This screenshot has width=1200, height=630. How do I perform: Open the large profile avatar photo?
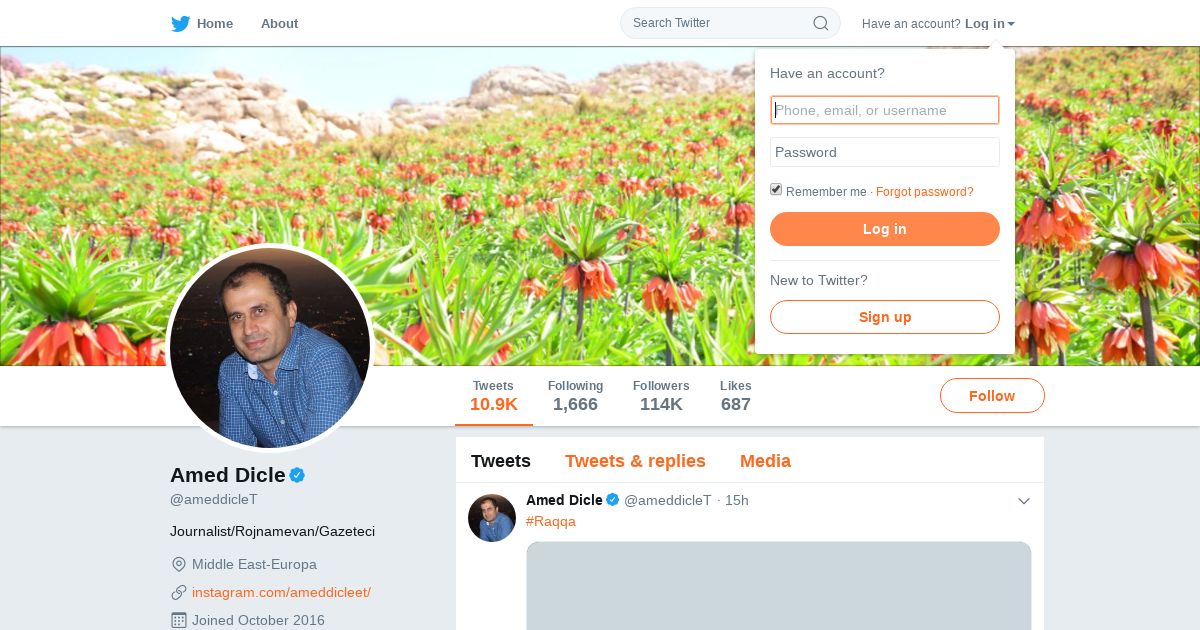pyautogui.click(x=270, y=348)
